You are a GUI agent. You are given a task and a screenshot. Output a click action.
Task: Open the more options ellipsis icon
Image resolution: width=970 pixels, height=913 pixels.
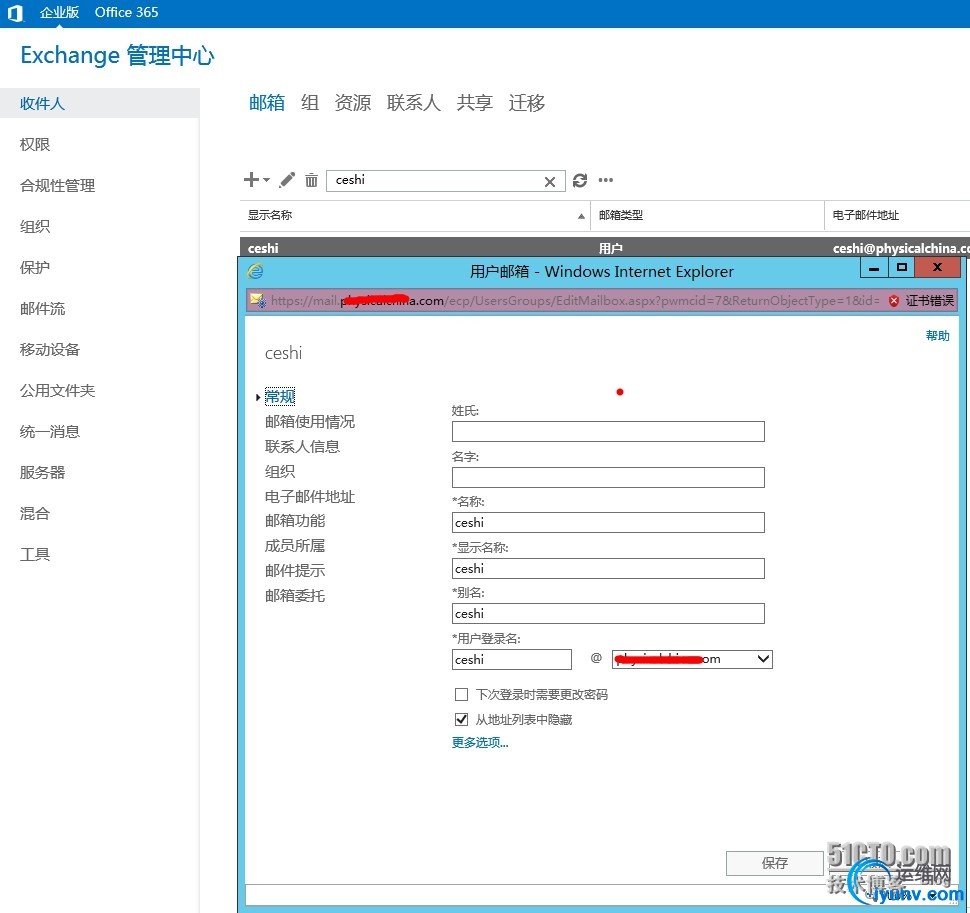click(606, 180)
